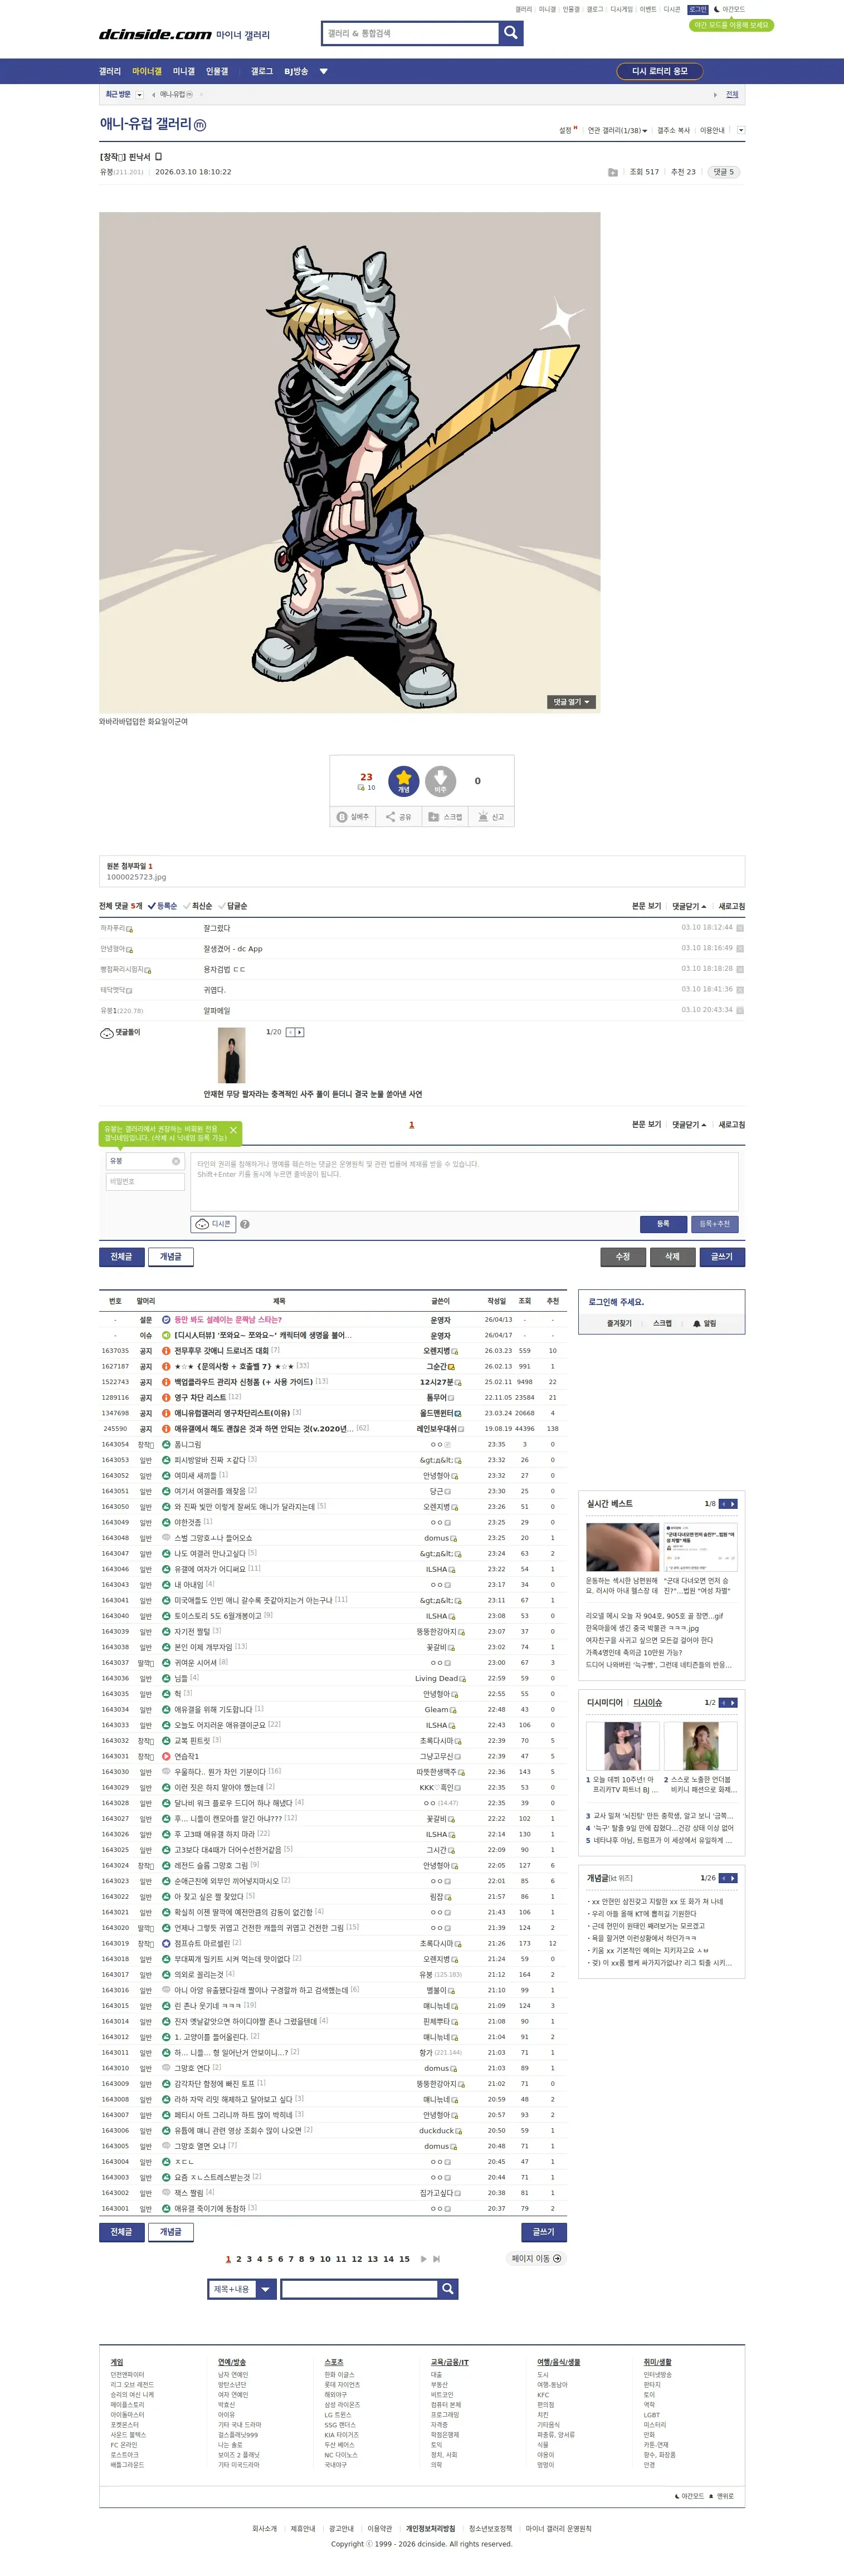Click the 실베추 button
Screen dimensions: 844x2576
352,817
